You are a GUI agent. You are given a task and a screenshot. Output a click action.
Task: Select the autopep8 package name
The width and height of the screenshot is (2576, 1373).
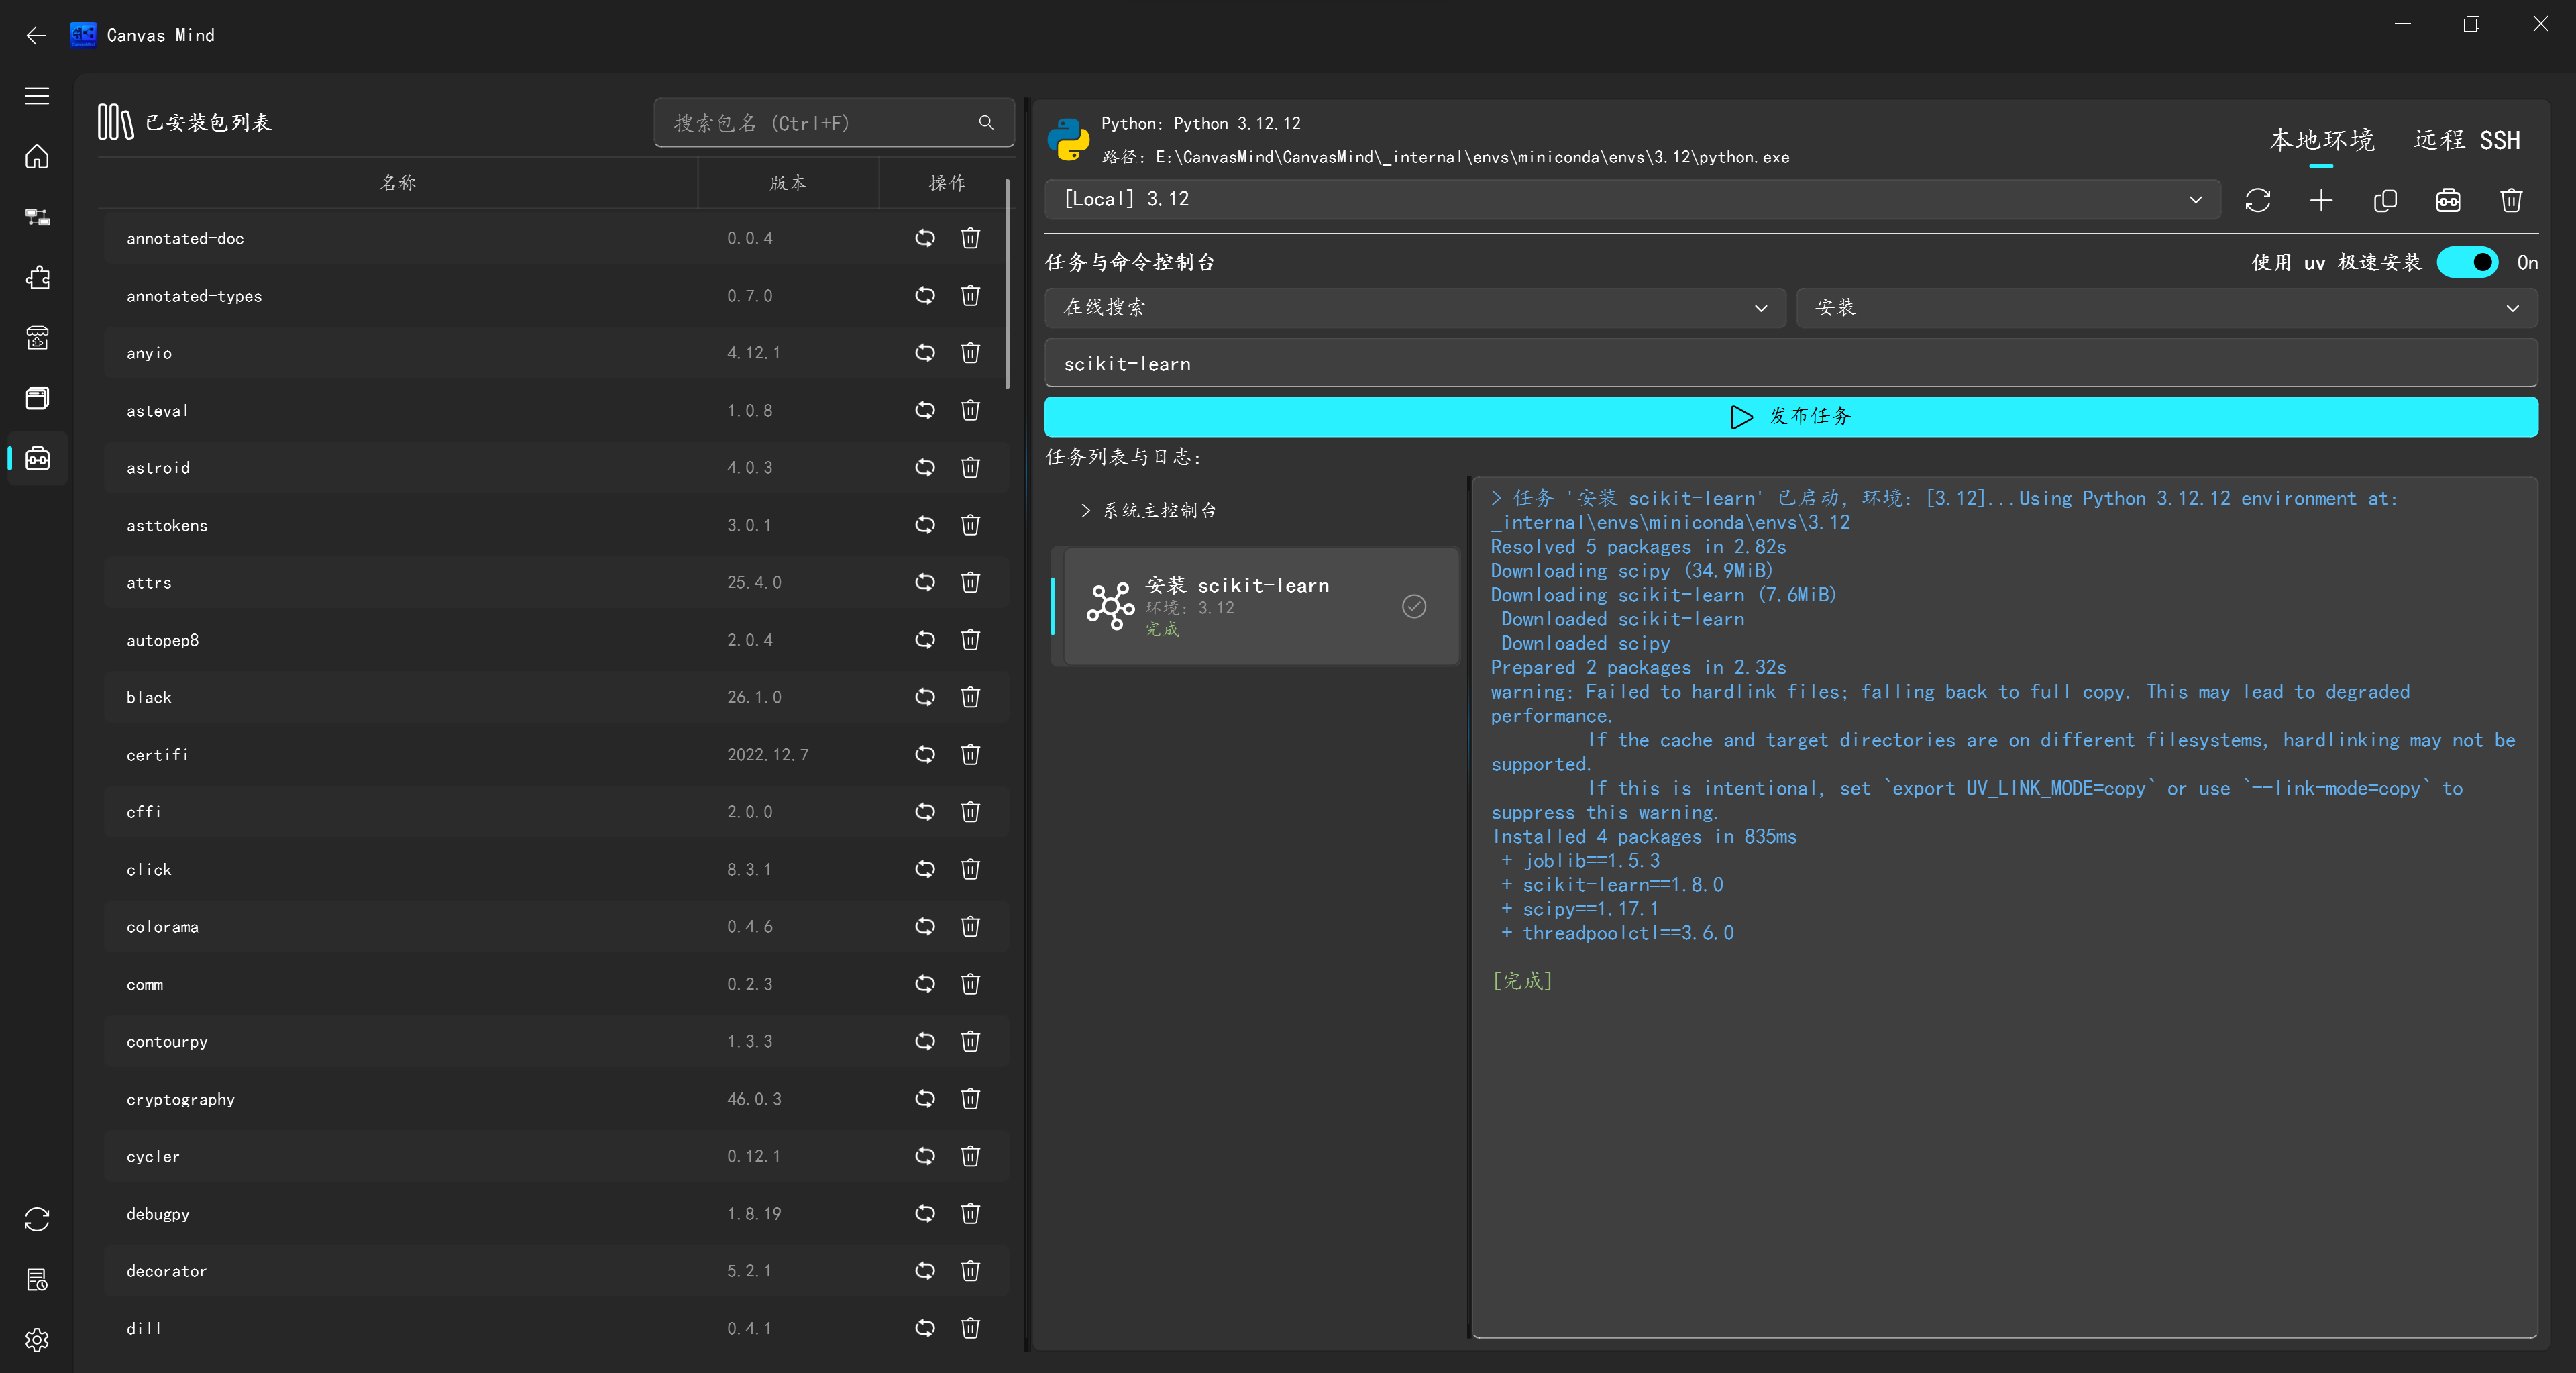tap(162, 640)
